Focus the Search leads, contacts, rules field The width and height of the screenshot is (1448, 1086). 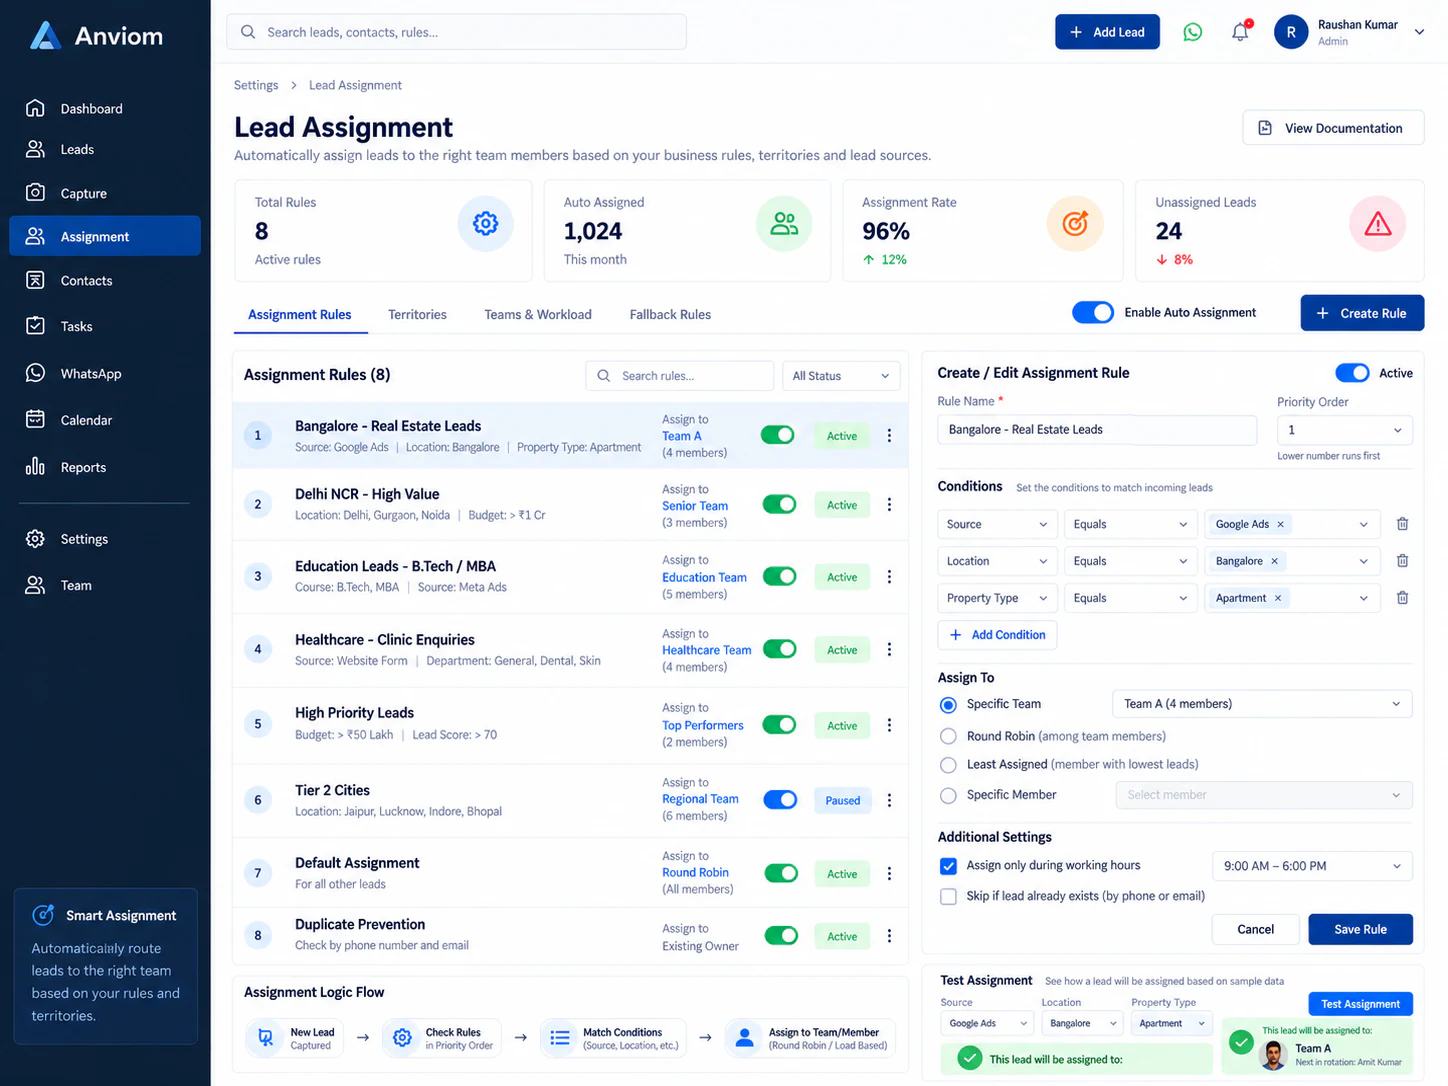coord(456,32)
